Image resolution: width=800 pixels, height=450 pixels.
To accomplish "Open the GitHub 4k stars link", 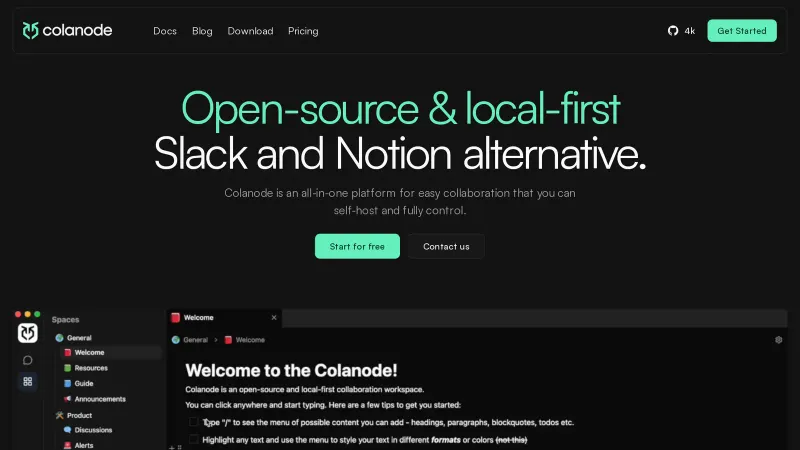I will 681,31.
